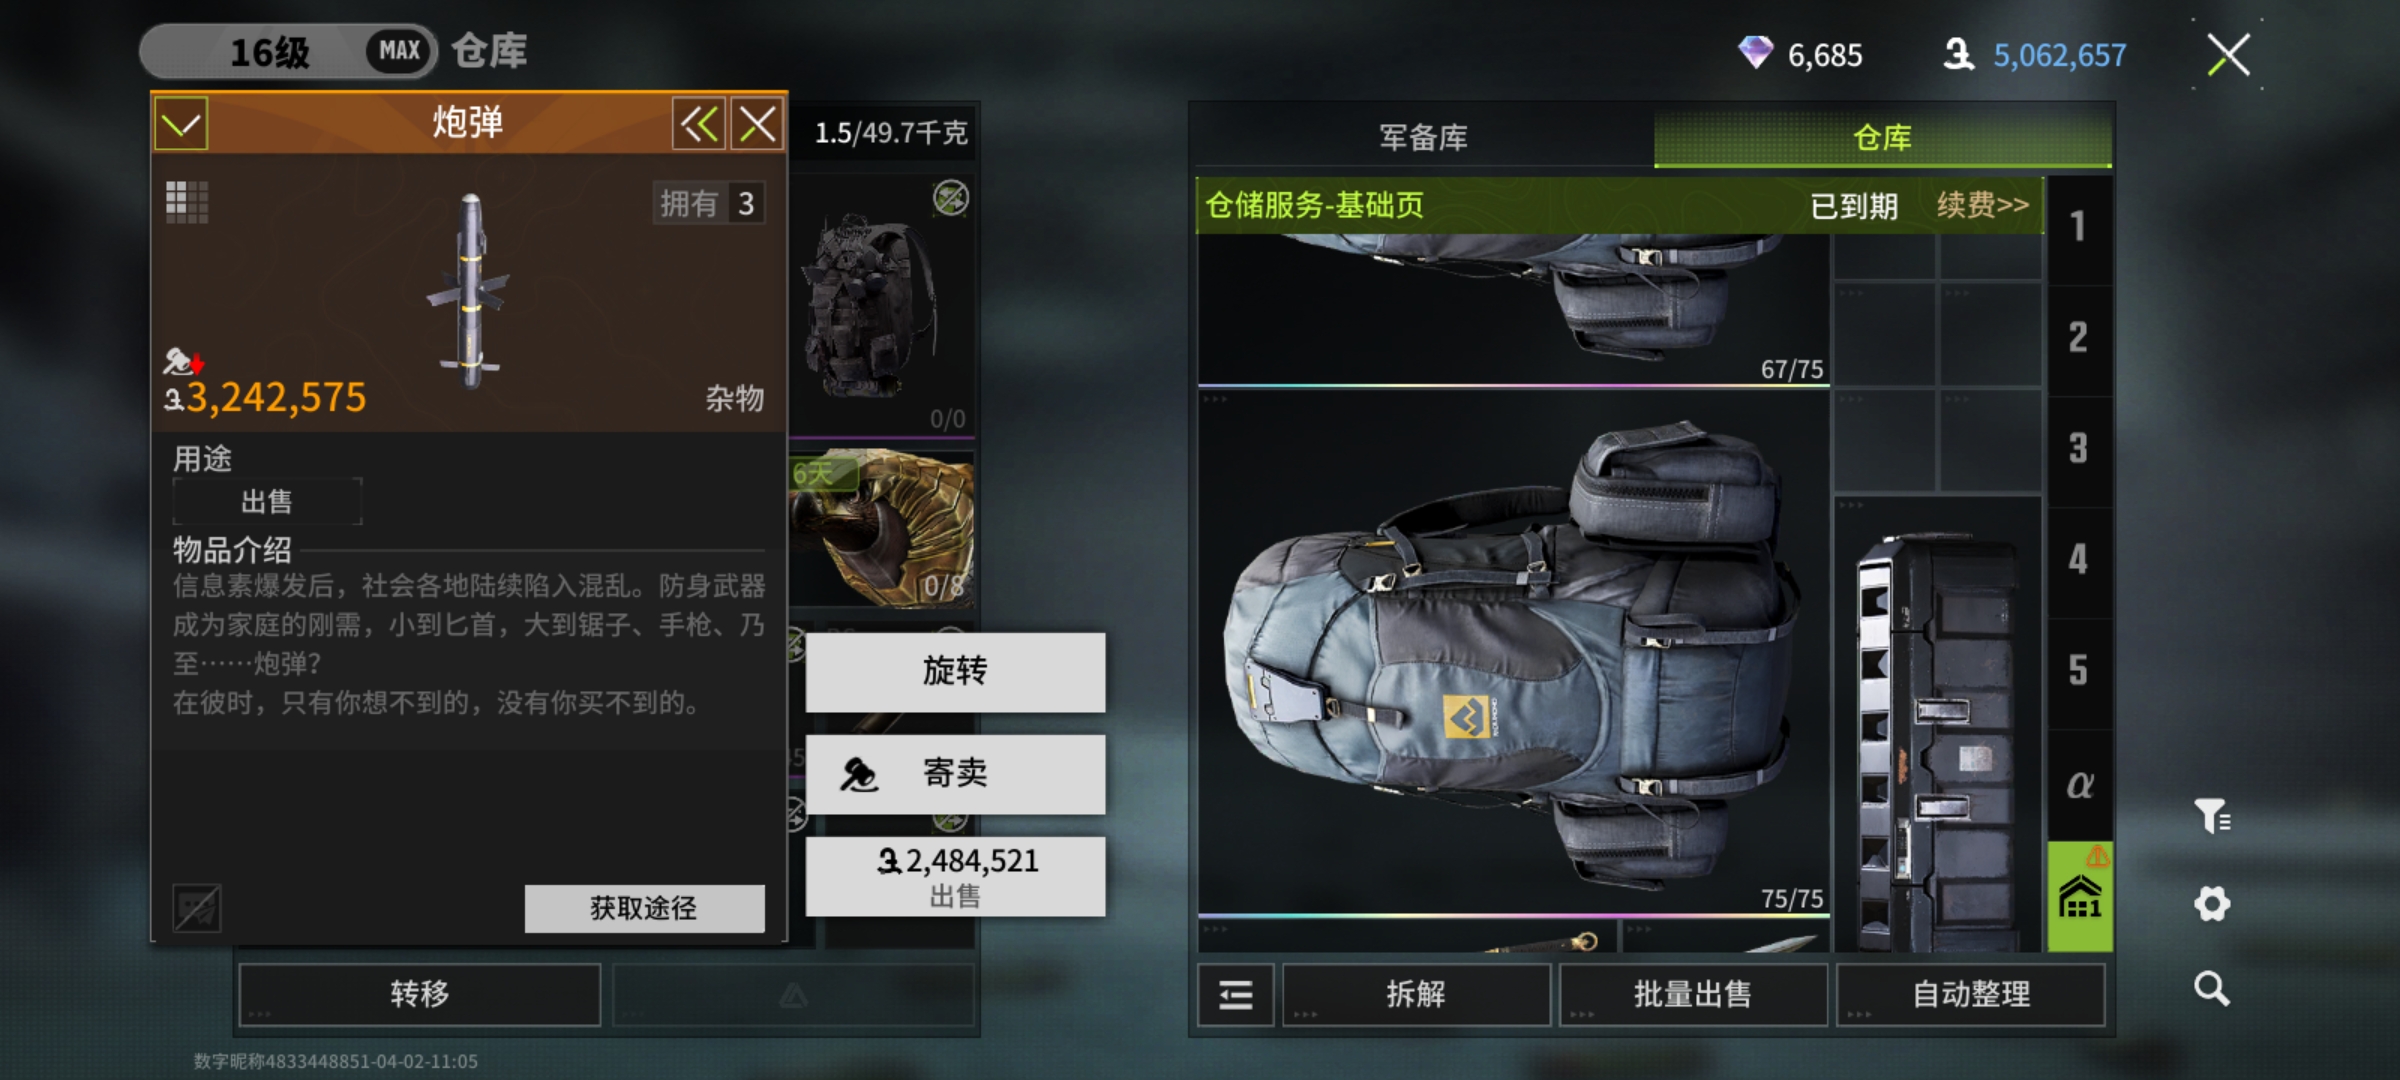Open the list menu icon beside 拆解

coord(1236,994)
